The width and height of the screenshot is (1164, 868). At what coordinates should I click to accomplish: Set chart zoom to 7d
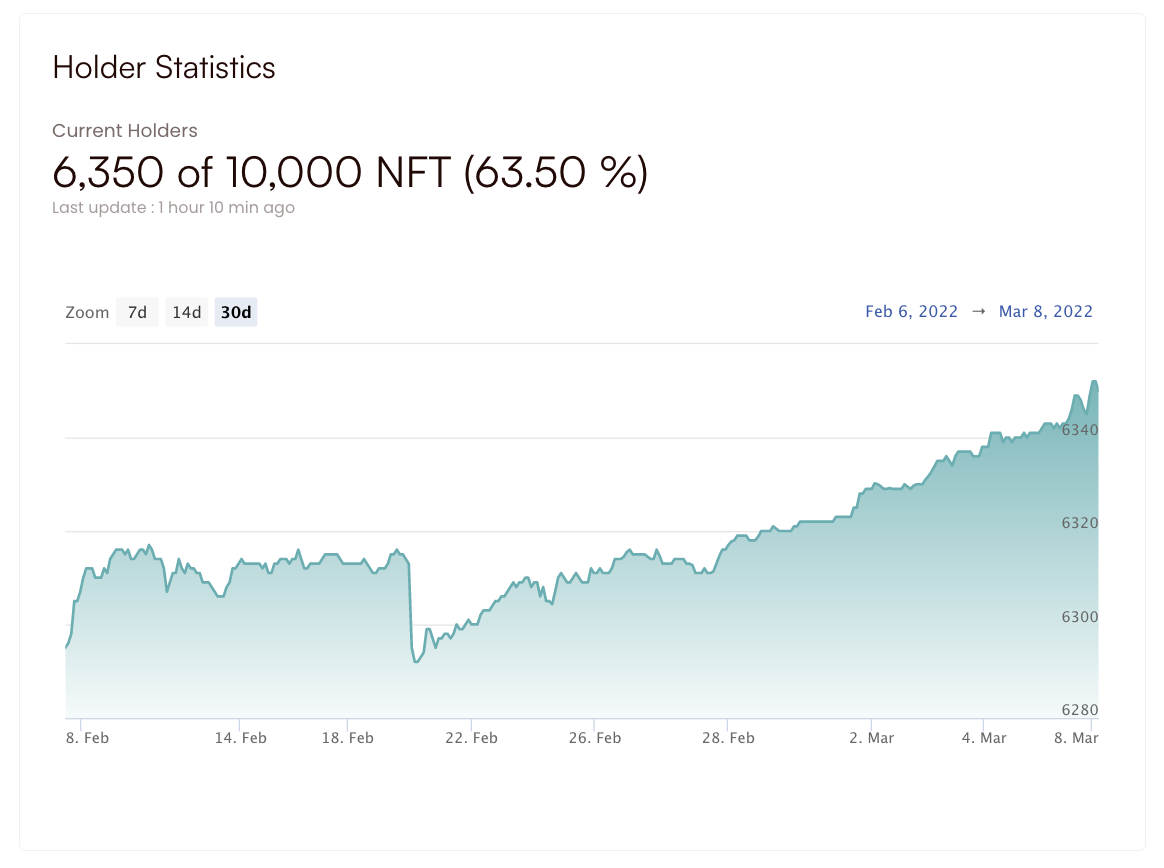(137, 312)
